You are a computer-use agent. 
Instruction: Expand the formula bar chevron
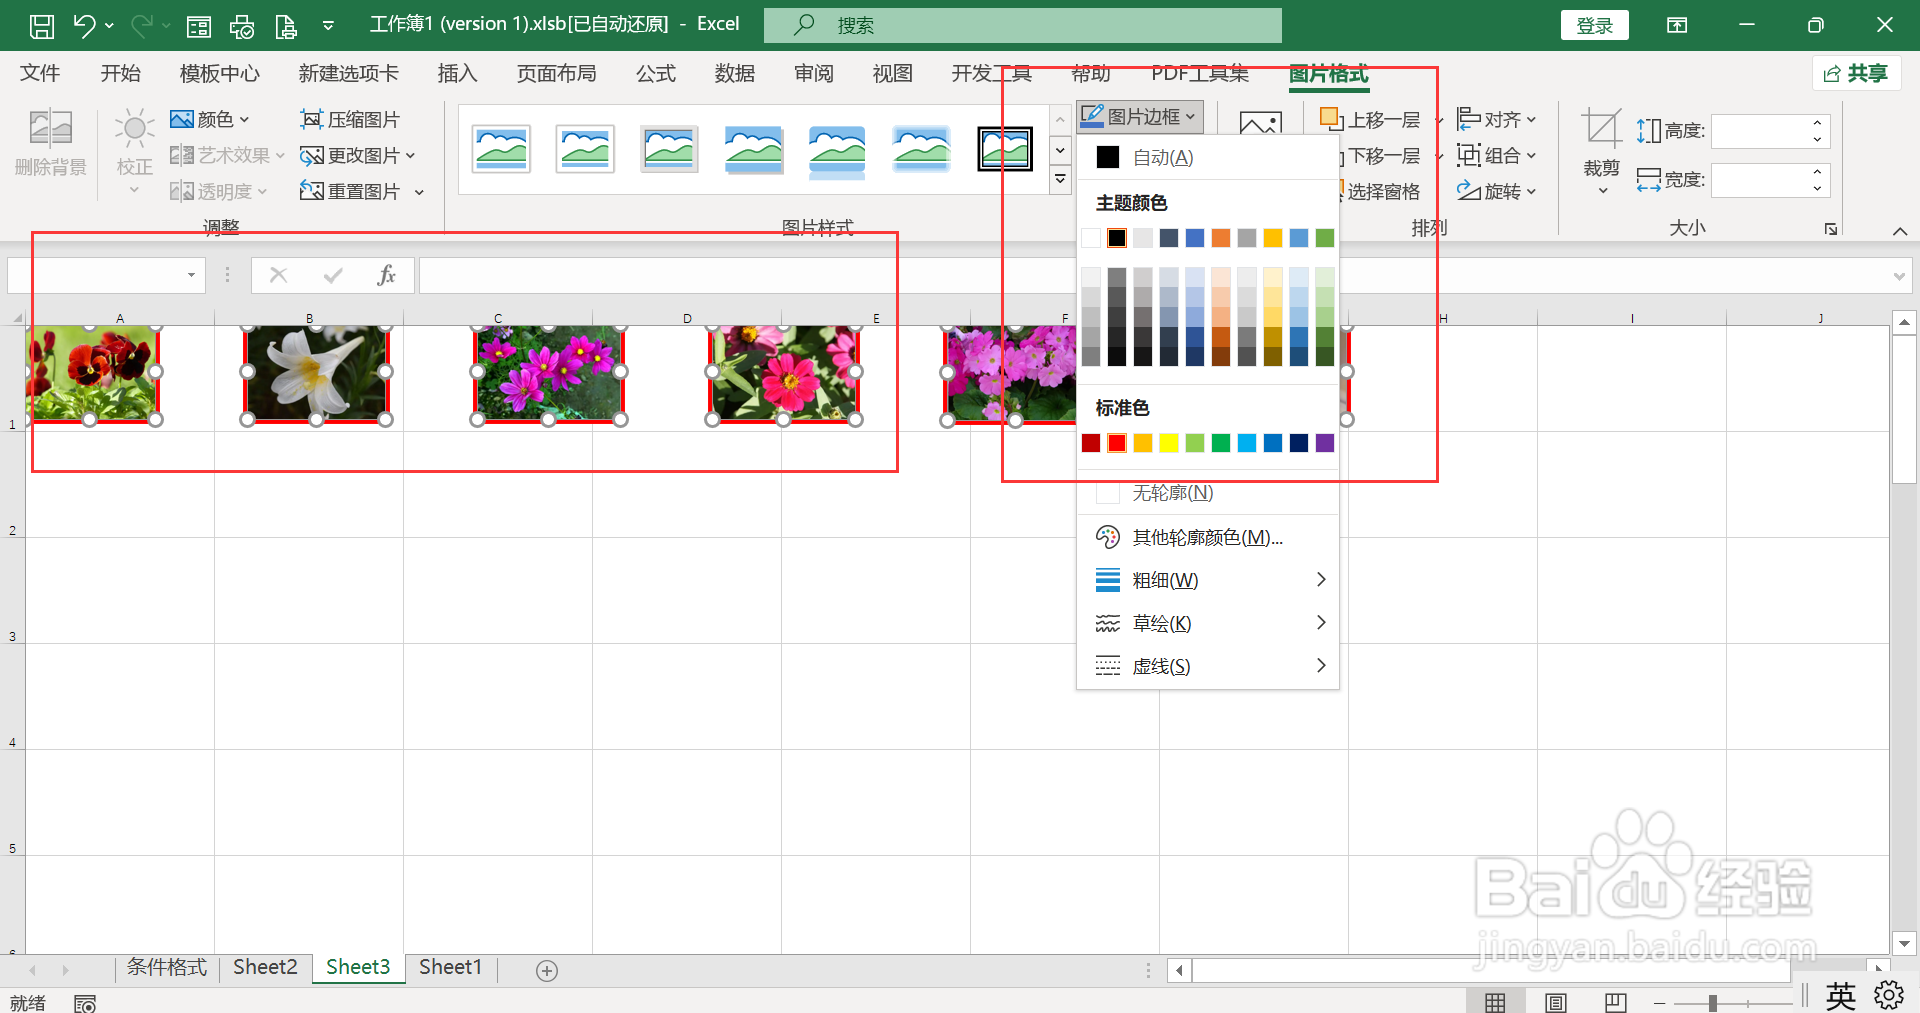click(x=1899, y=276)
